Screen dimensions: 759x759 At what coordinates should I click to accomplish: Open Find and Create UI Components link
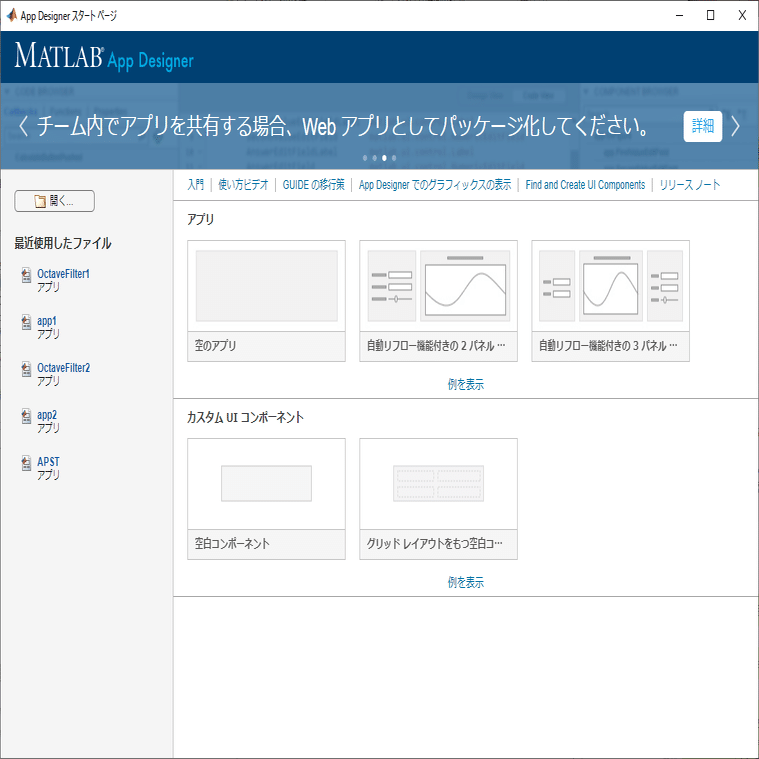click(585, 184)
